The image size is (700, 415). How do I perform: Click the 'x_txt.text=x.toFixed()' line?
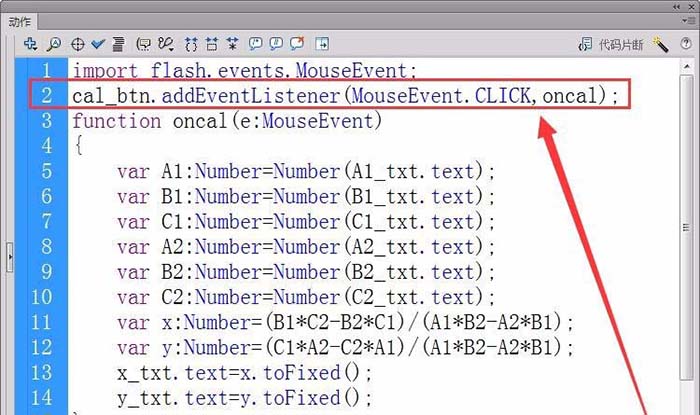[x=244, y=373]
